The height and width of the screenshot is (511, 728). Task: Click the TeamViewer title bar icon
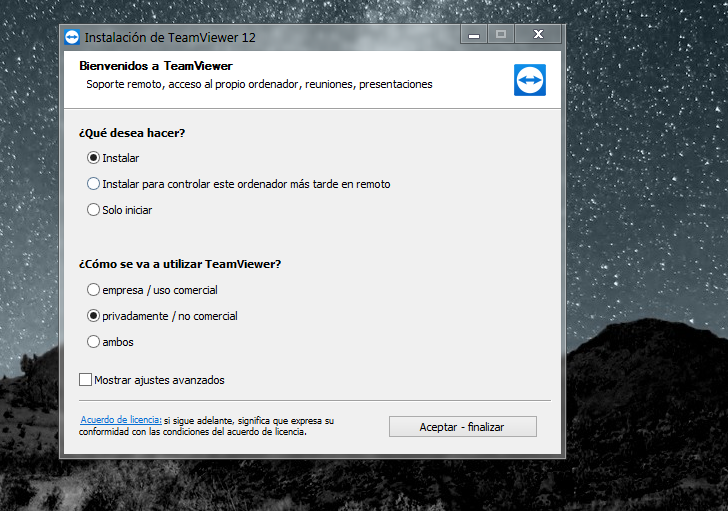[x=72, y=37]
